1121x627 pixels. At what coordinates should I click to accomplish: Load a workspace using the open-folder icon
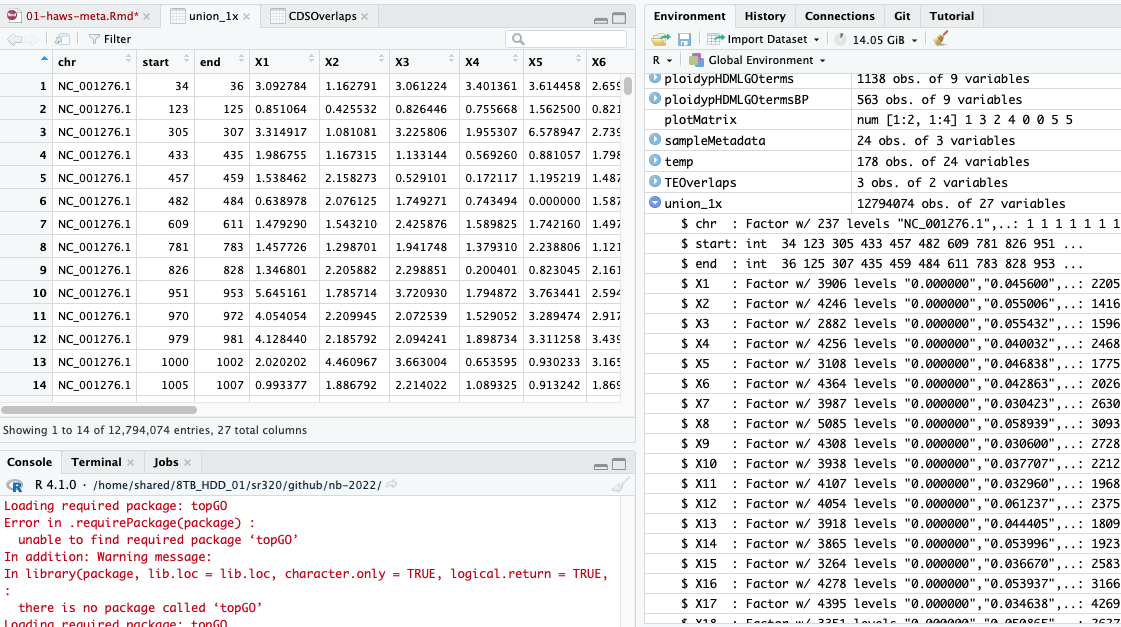[661, 39]
